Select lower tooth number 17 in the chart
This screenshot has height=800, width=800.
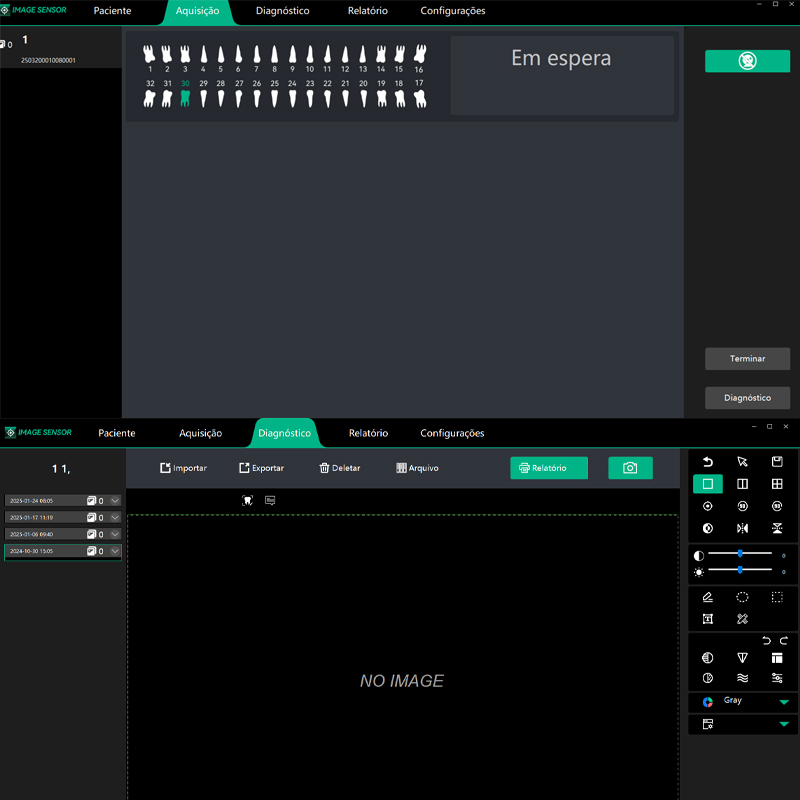coord(419,93)
